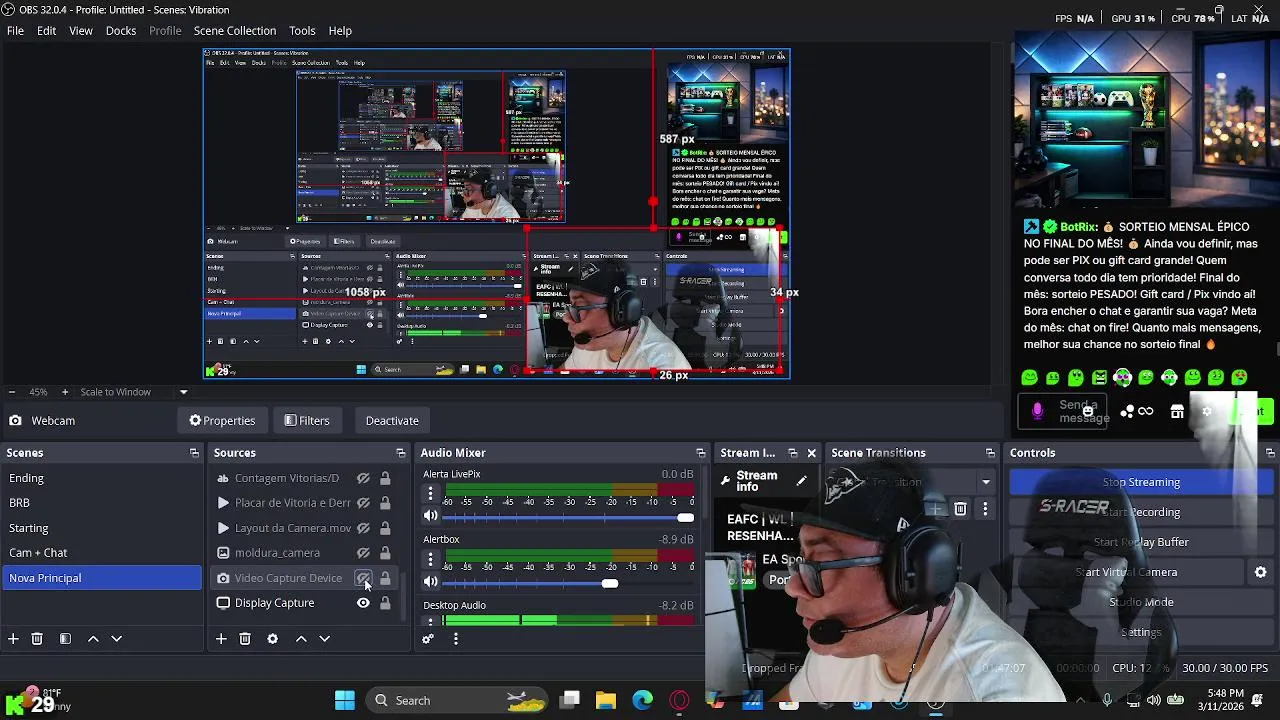The height and width of the screenshot is (720, 1280).
Task: Open the Docks menu
Action: 121,31
